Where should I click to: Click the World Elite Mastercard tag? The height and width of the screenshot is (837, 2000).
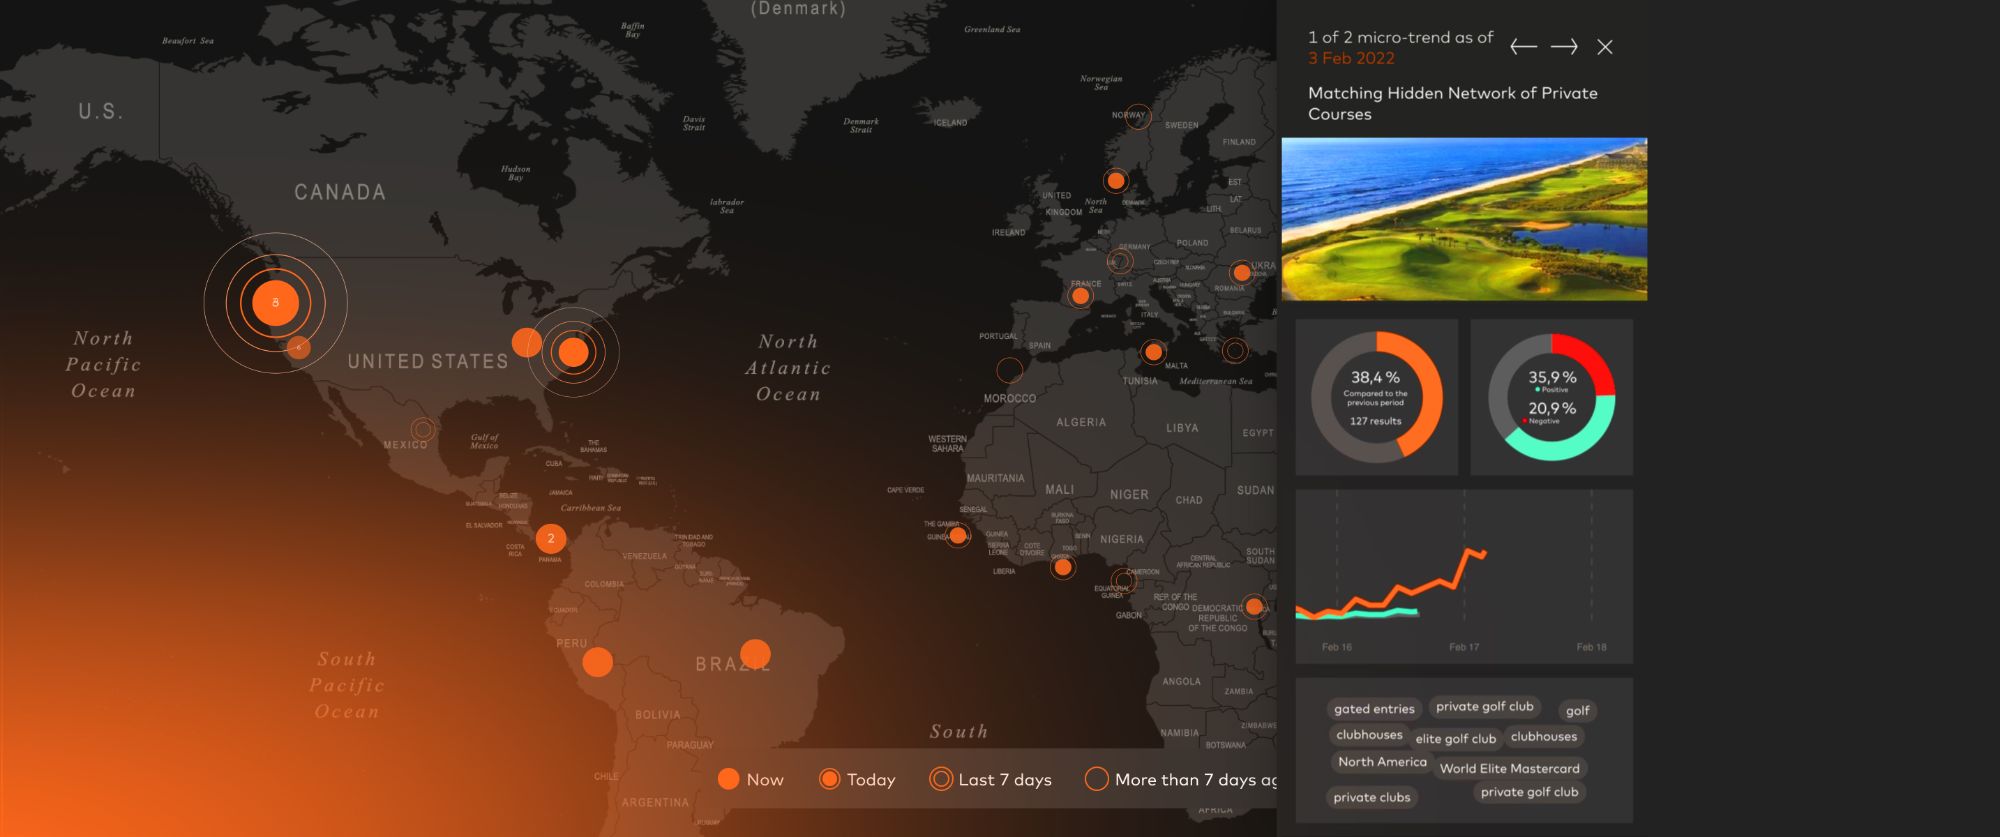pos(1509,769)
